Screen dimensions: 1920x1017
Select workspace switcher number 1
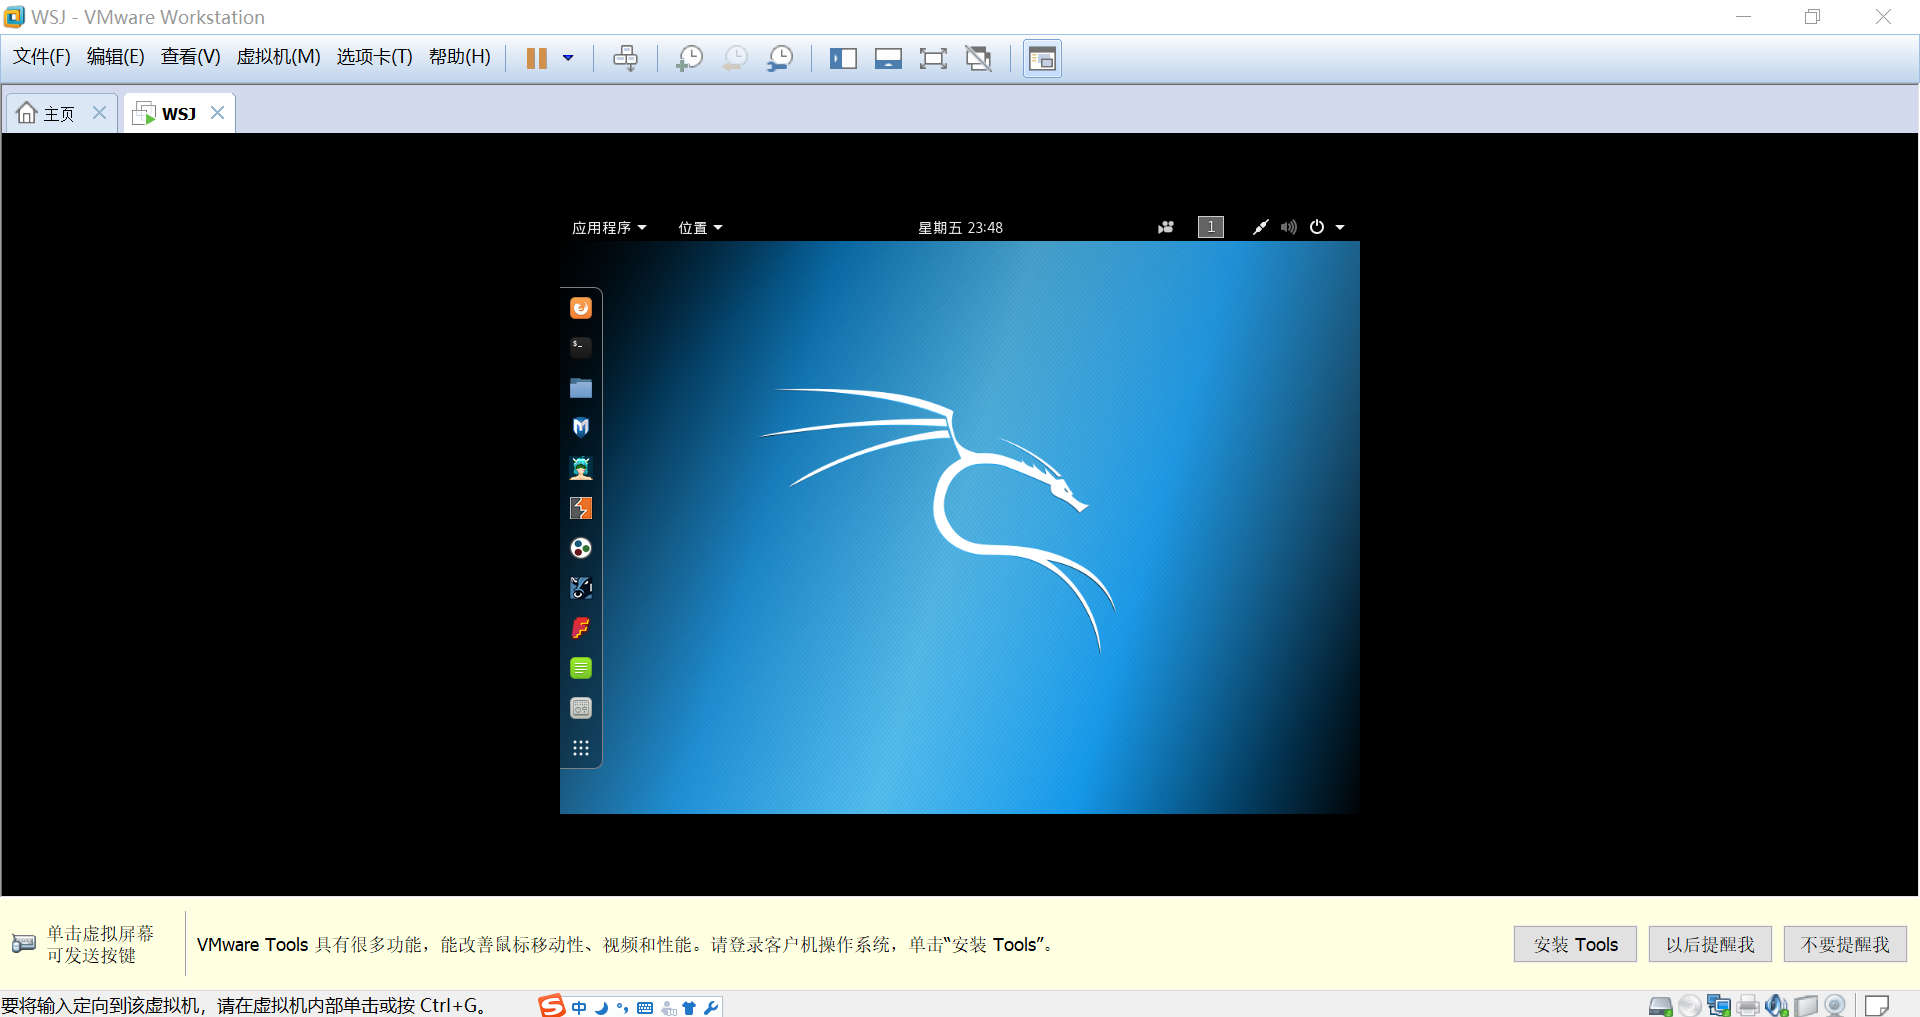point(1211,227)
